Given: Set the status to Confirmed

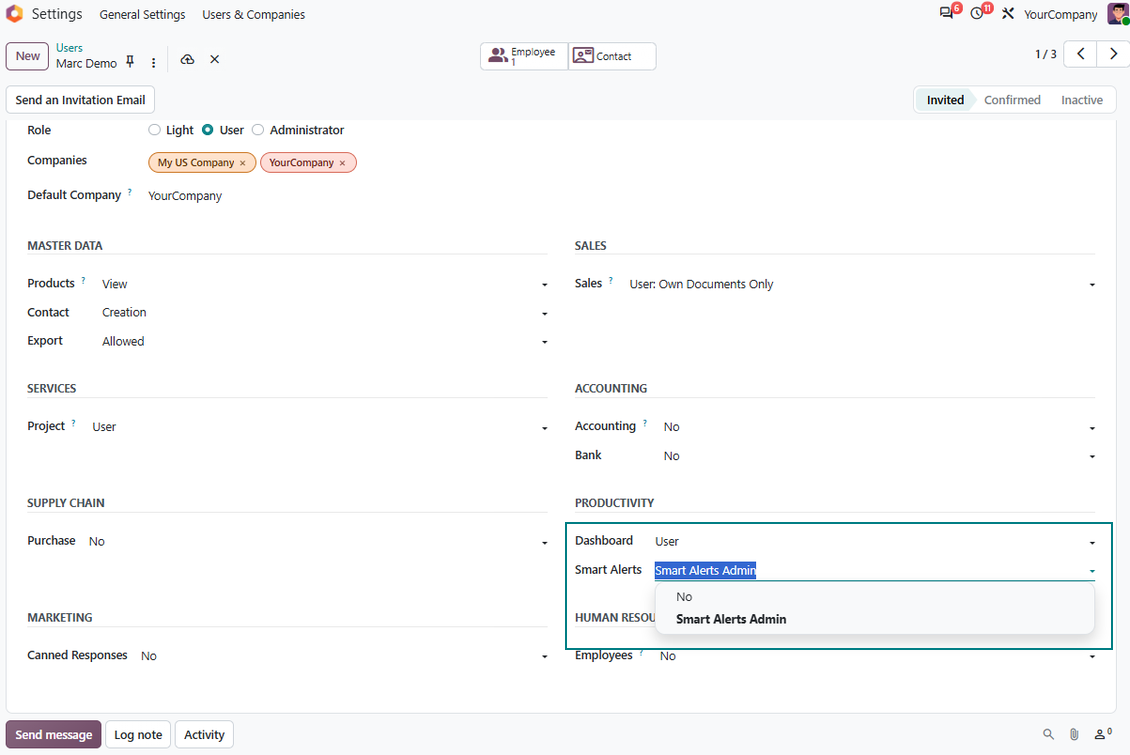Looking at the screenshot, I should coord(1012,100).
